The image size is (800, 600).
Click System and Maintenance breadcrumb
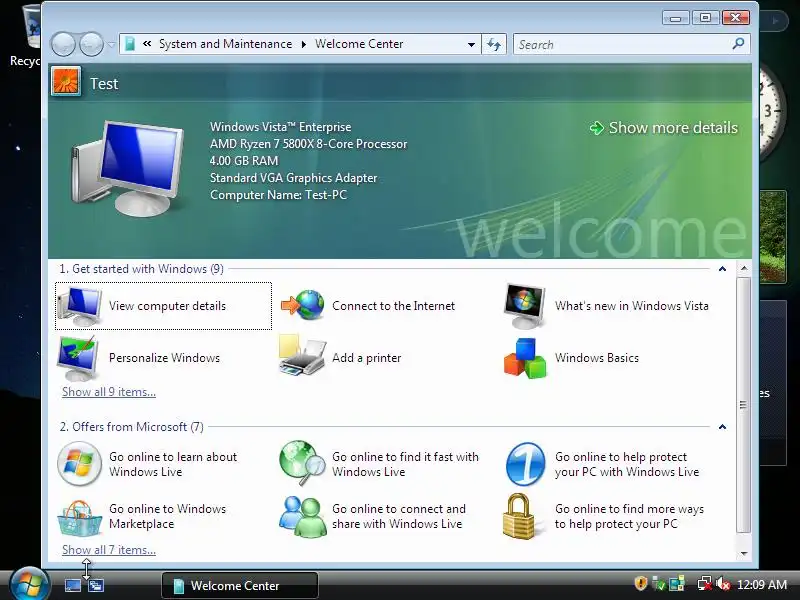point(226,44)
